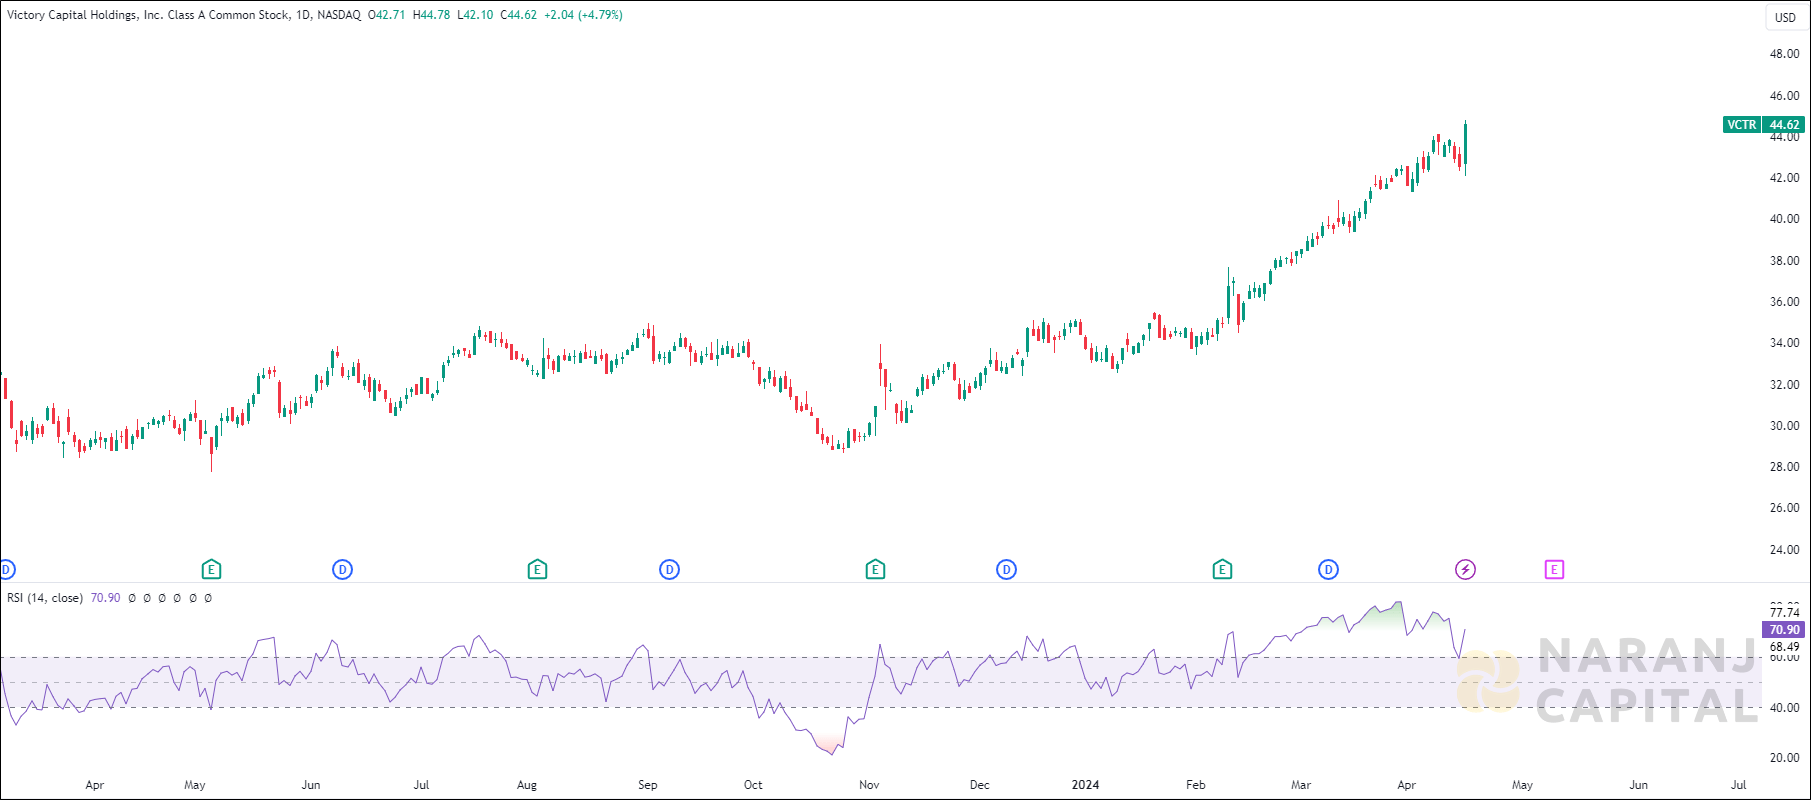The height and width of the screenshot is (800, 1811).
Task: Click the 1D interval label
Action: 303,15
